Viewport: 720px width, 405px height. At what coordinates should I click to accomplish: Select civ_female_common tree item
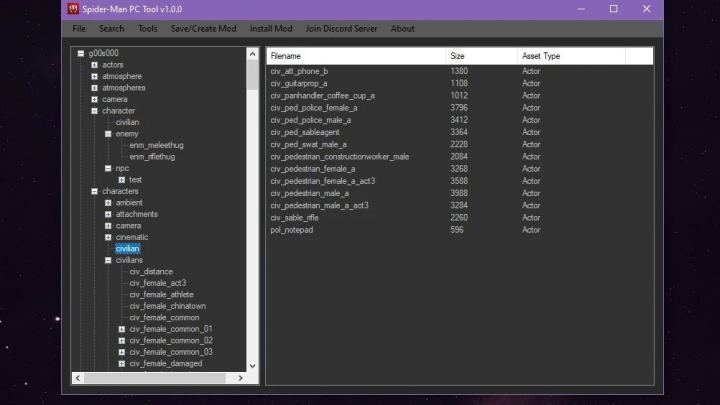[x=164, y=317]
